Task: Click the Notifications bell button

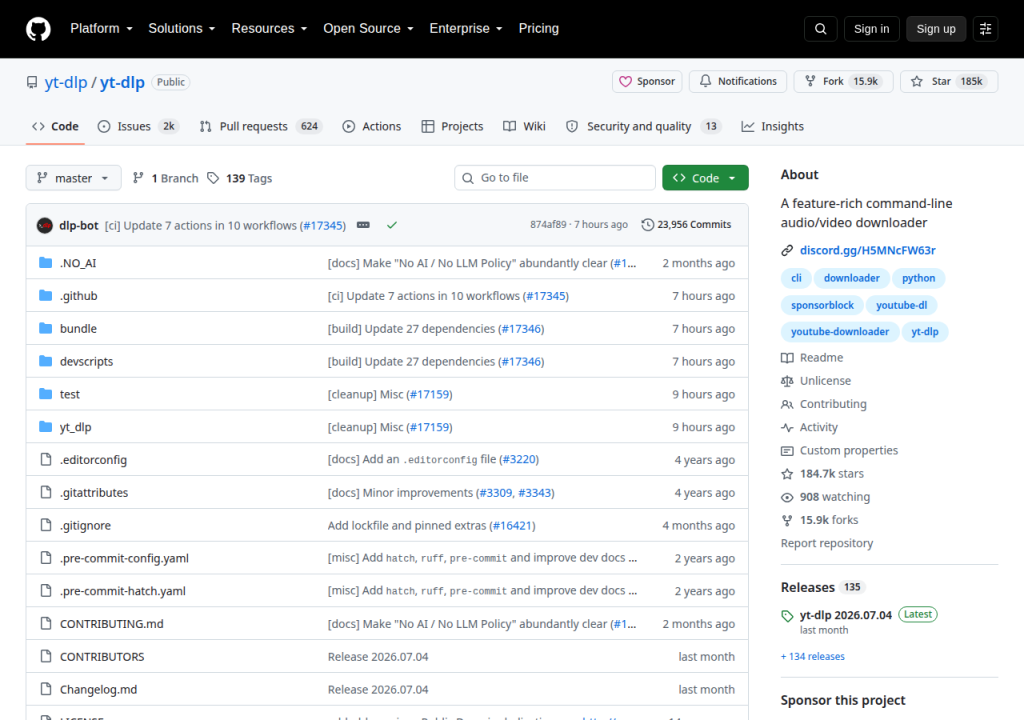Action: (x=738, y=81)
